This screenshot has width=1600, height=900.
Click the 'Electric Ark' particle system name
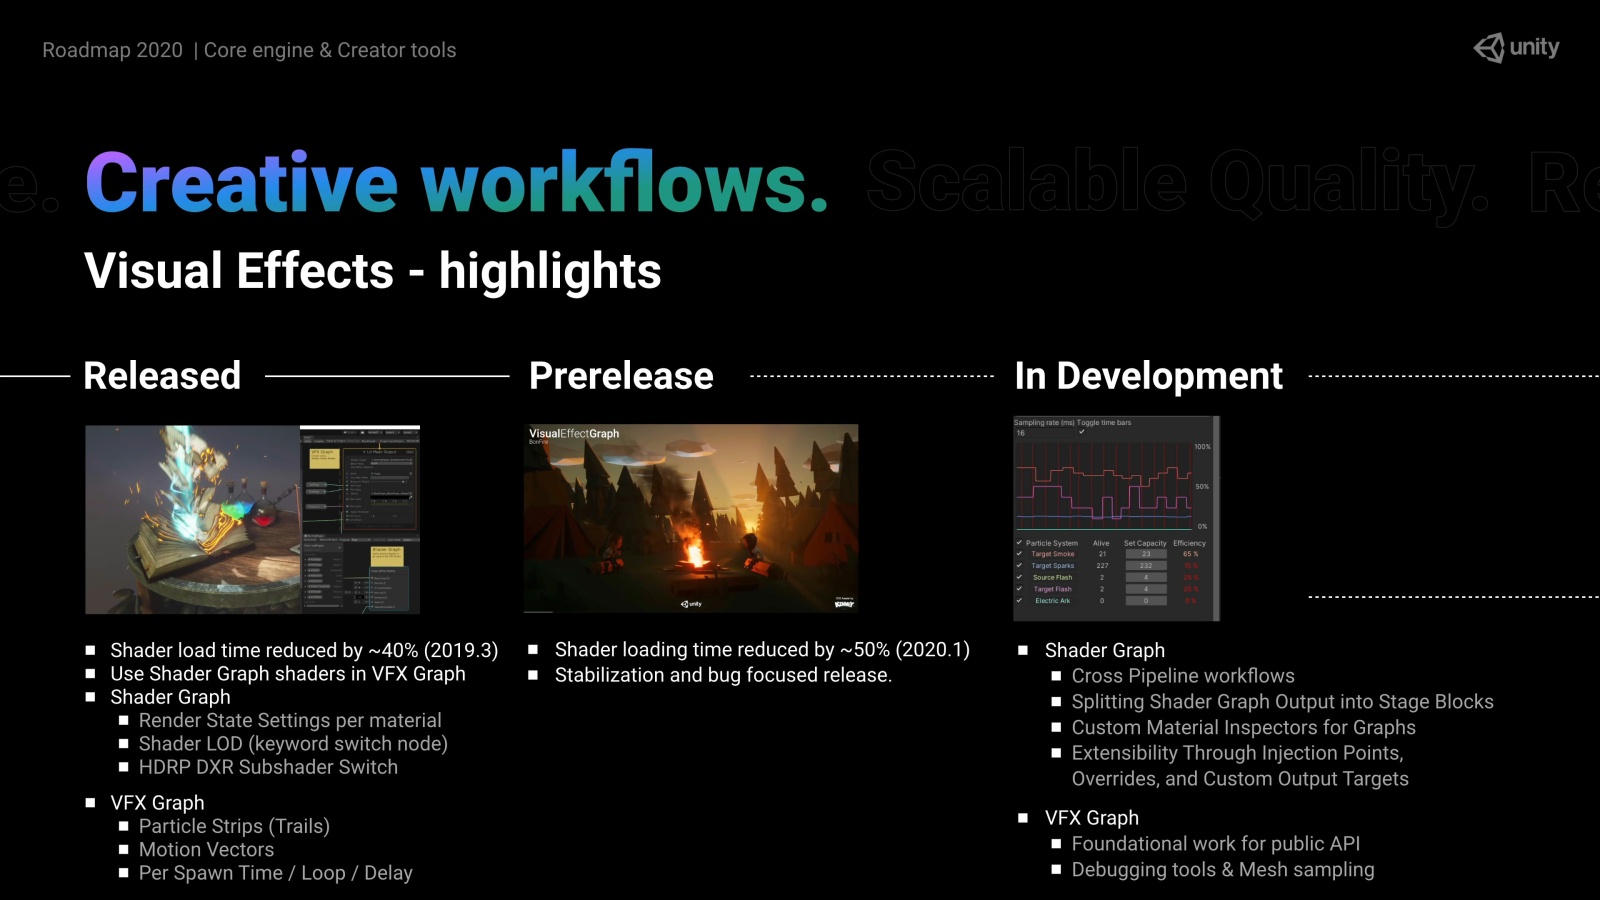click(1052, 601)
